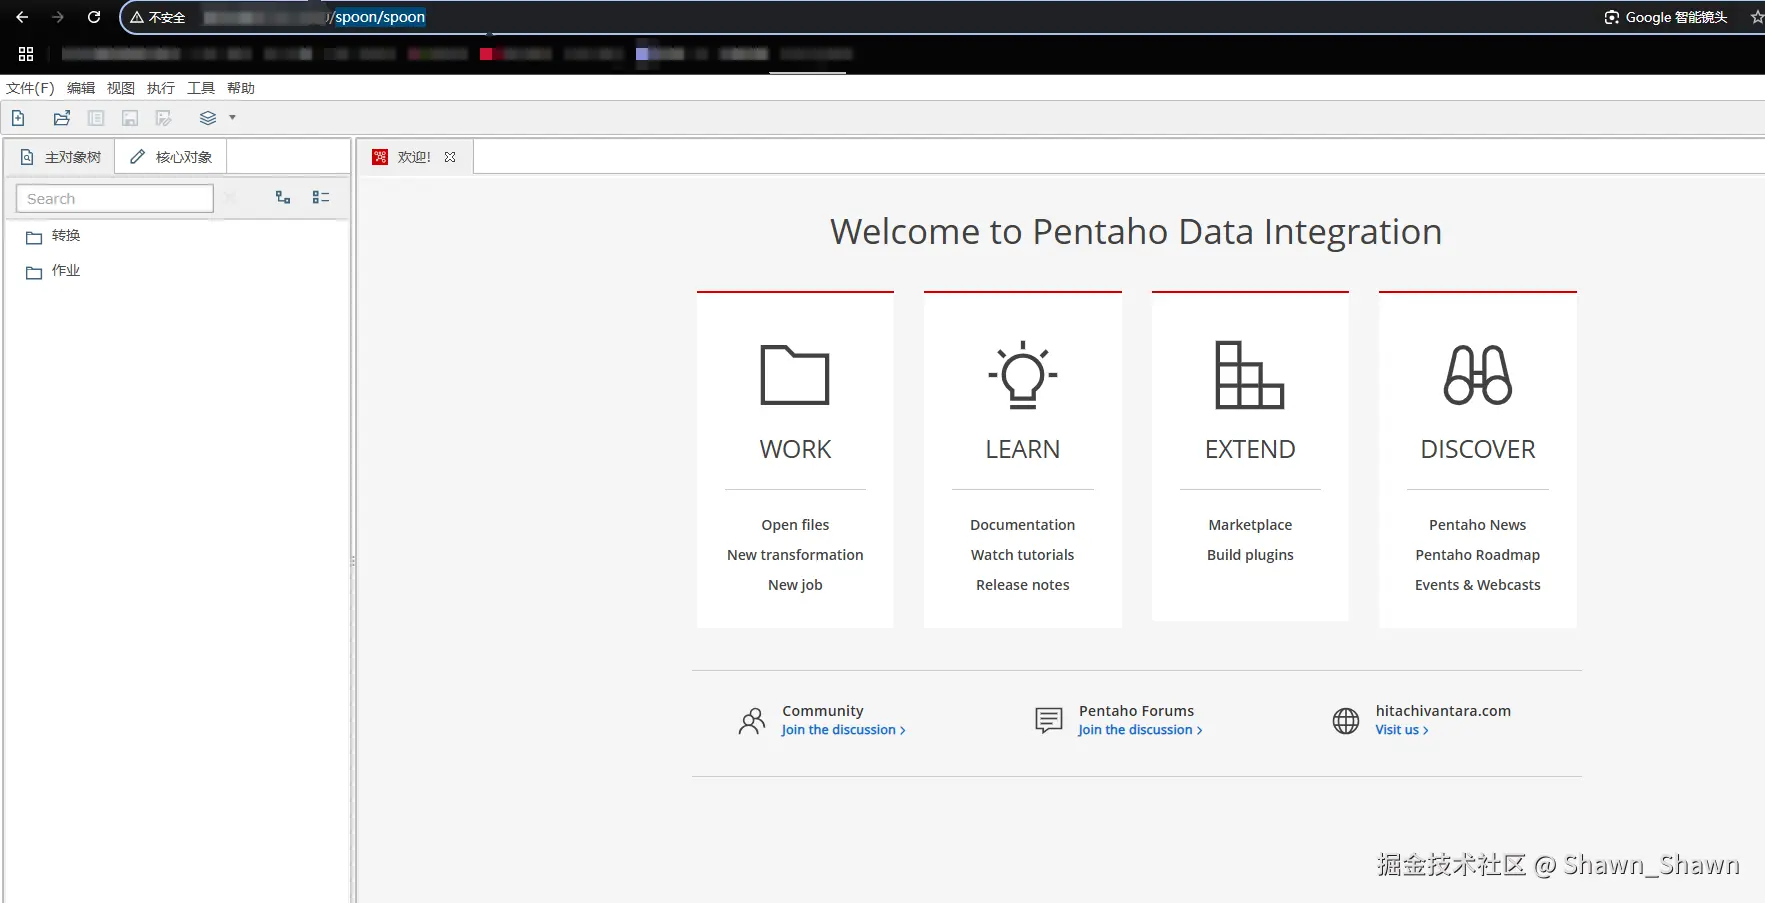Click the perspective layers toolbar icon
The image size is (1765, 903).
208,118
